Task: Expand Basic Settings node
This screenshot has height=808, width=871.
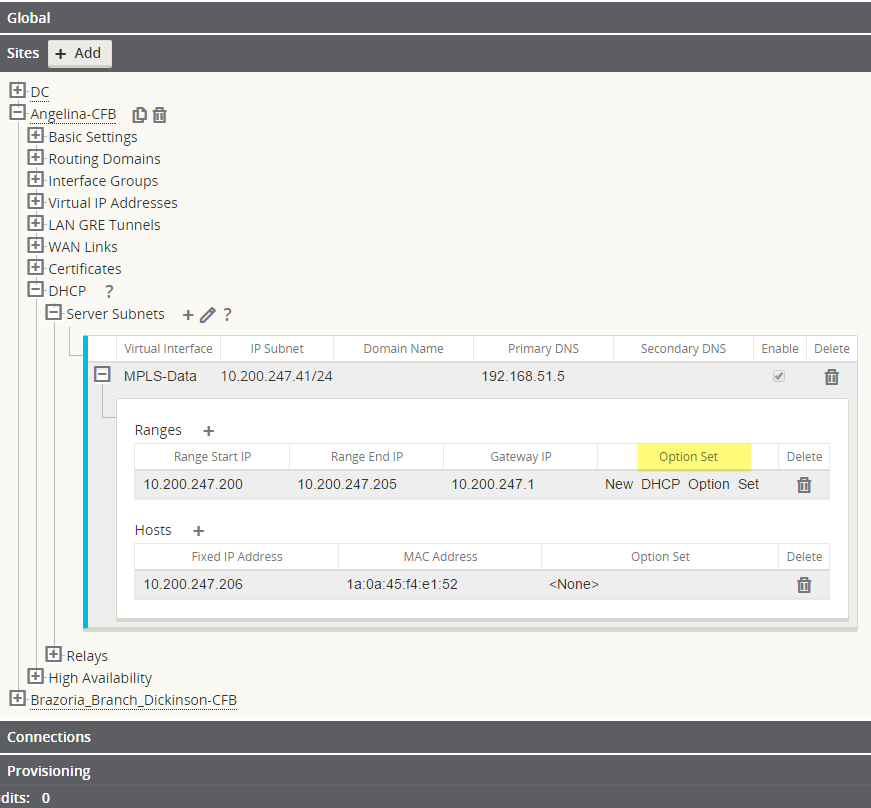Action: 36,135
